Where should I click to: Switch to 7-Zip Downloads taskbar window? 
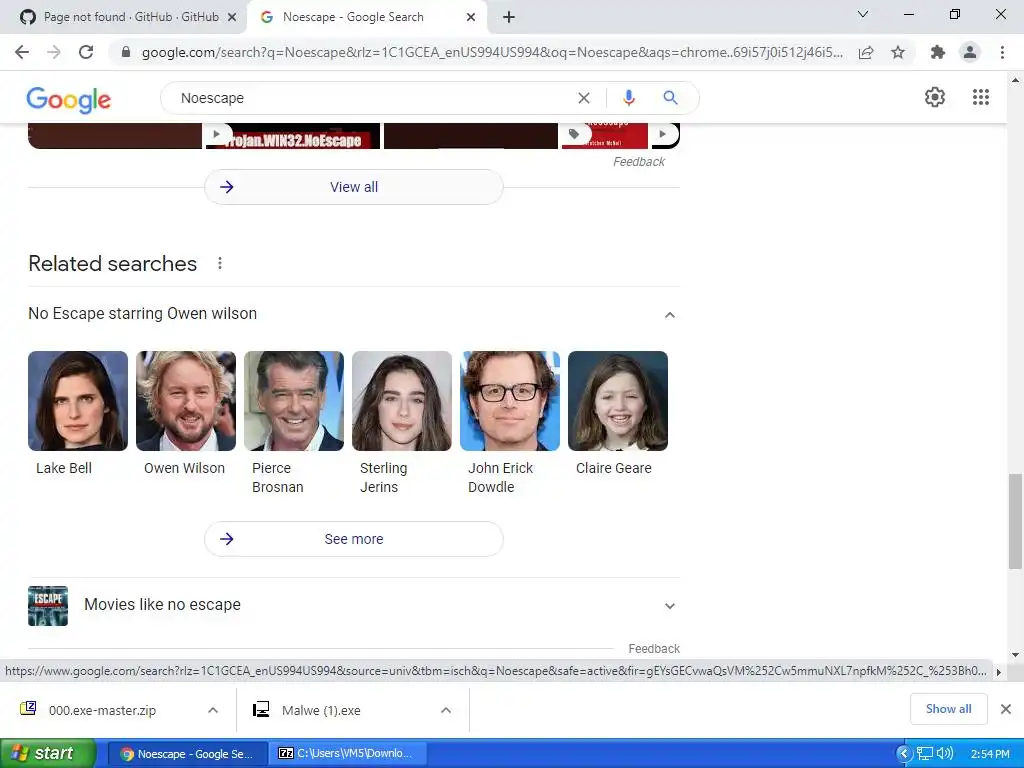pyautogui.click(x=350, y=754)
